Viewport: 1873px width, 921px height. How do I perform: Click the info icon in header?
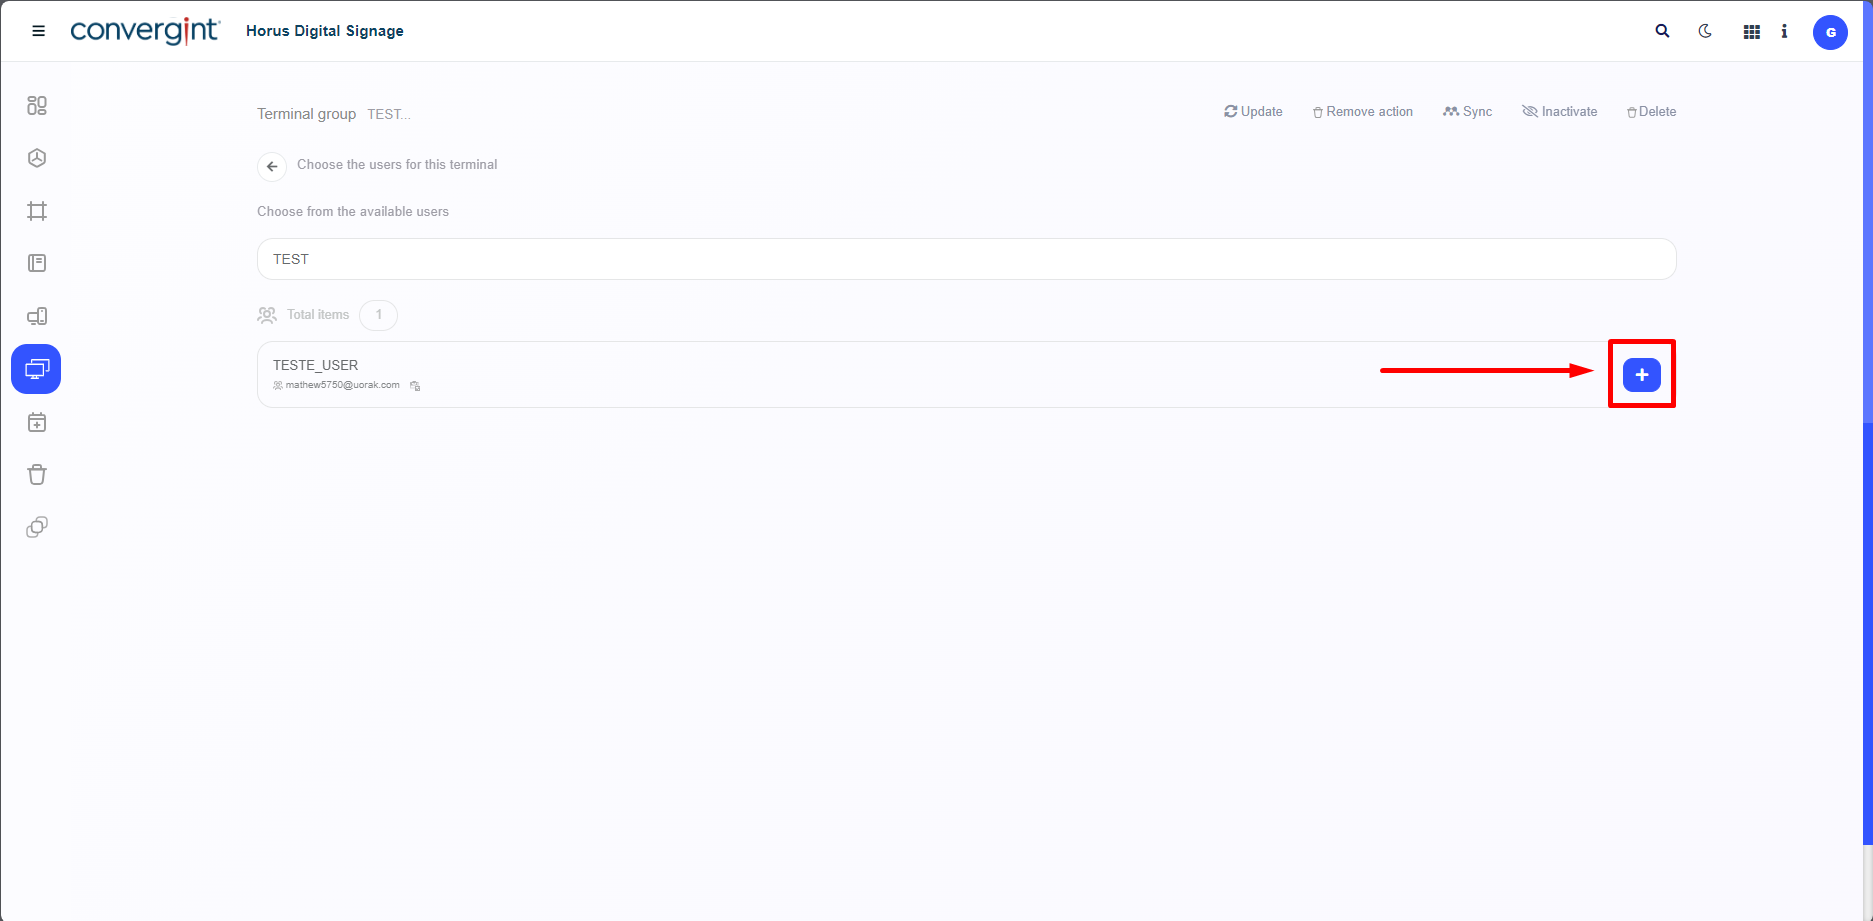1784,31
